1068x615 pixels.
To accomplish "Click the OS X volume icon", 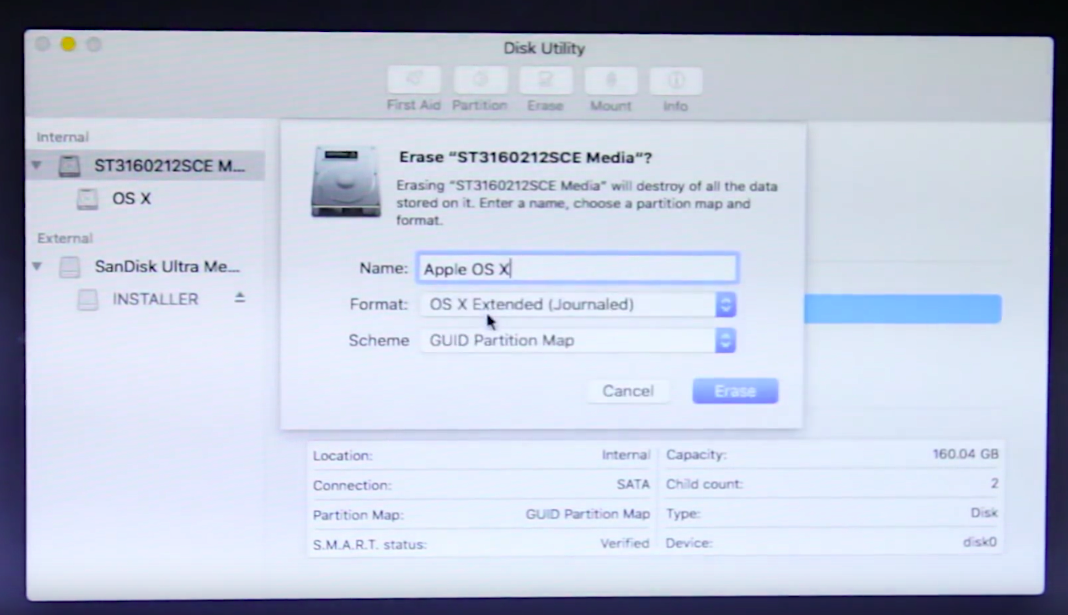I will (x=87, y=199).
